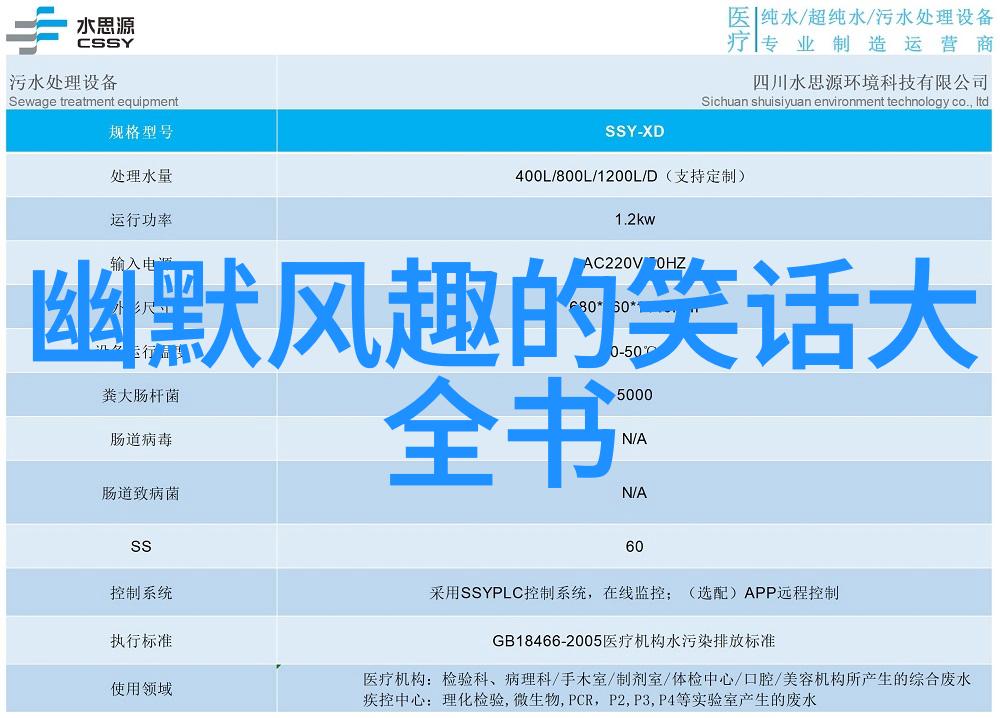Click the SS value 60 cell
This screenshot has height=718, width=1000.
pos(634,547)
